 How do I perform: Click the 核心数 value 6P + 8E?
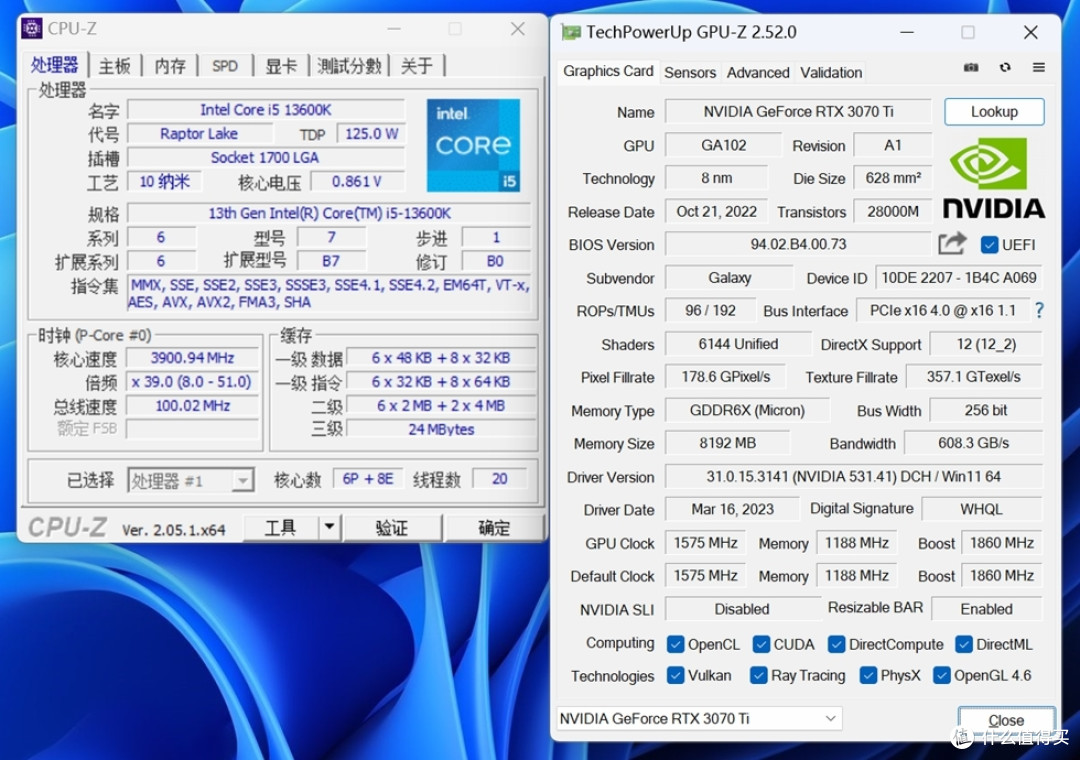368,479
